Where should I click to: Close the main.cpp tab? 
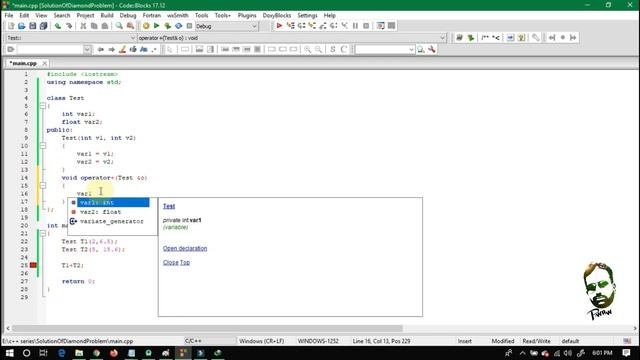click(44, 63)
